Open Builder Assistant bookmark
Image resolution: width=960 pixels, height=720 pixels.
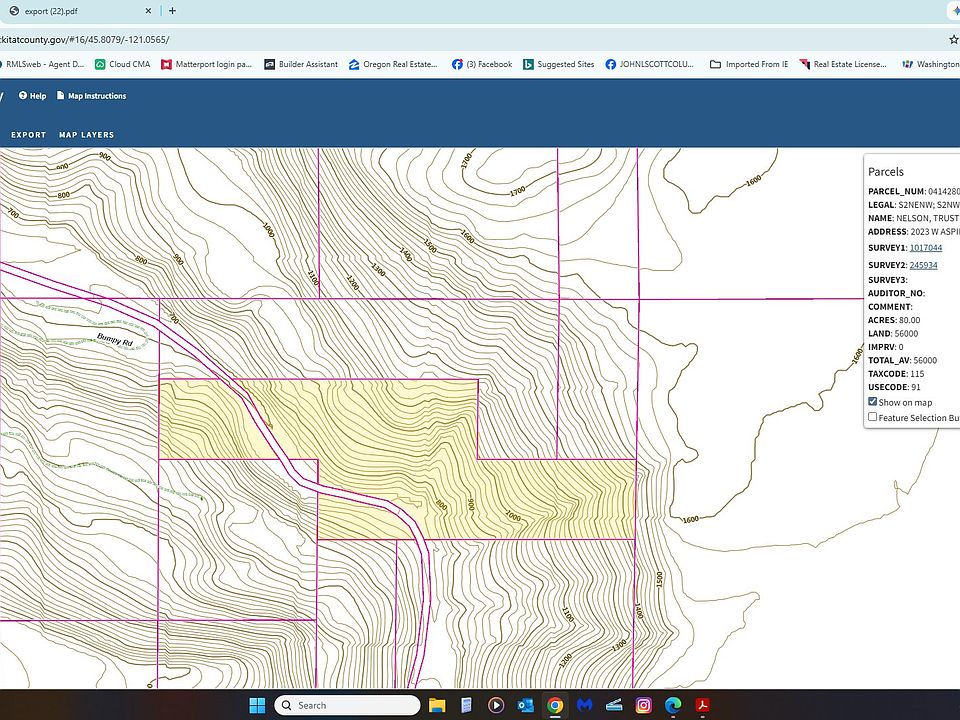(301, 64)
